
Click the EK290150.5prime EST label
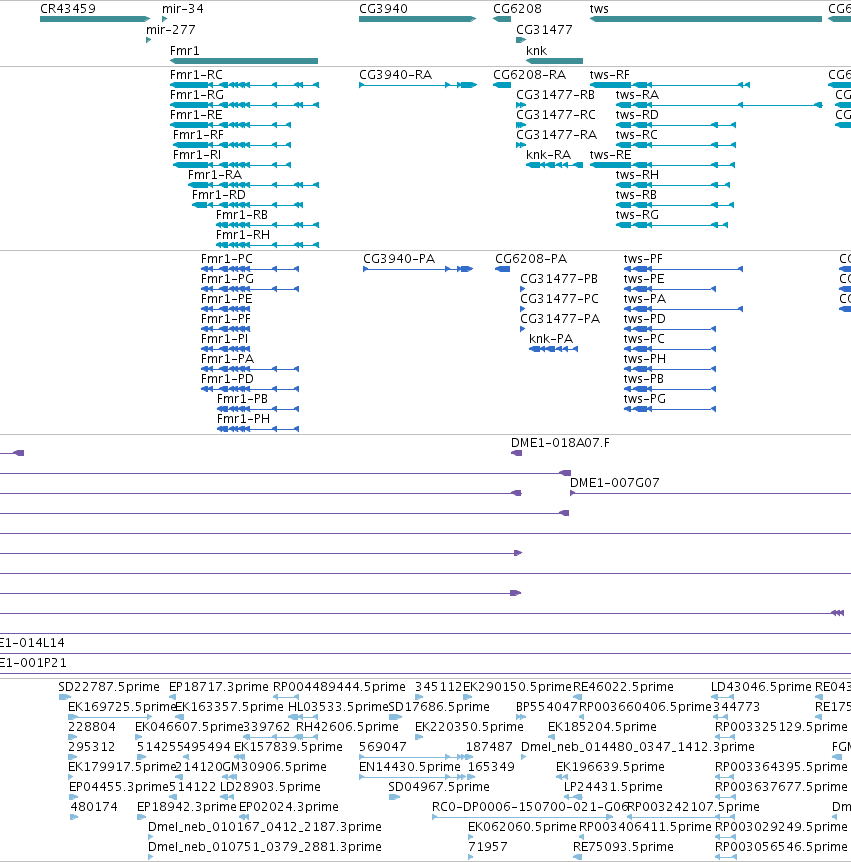coord(517,687)
